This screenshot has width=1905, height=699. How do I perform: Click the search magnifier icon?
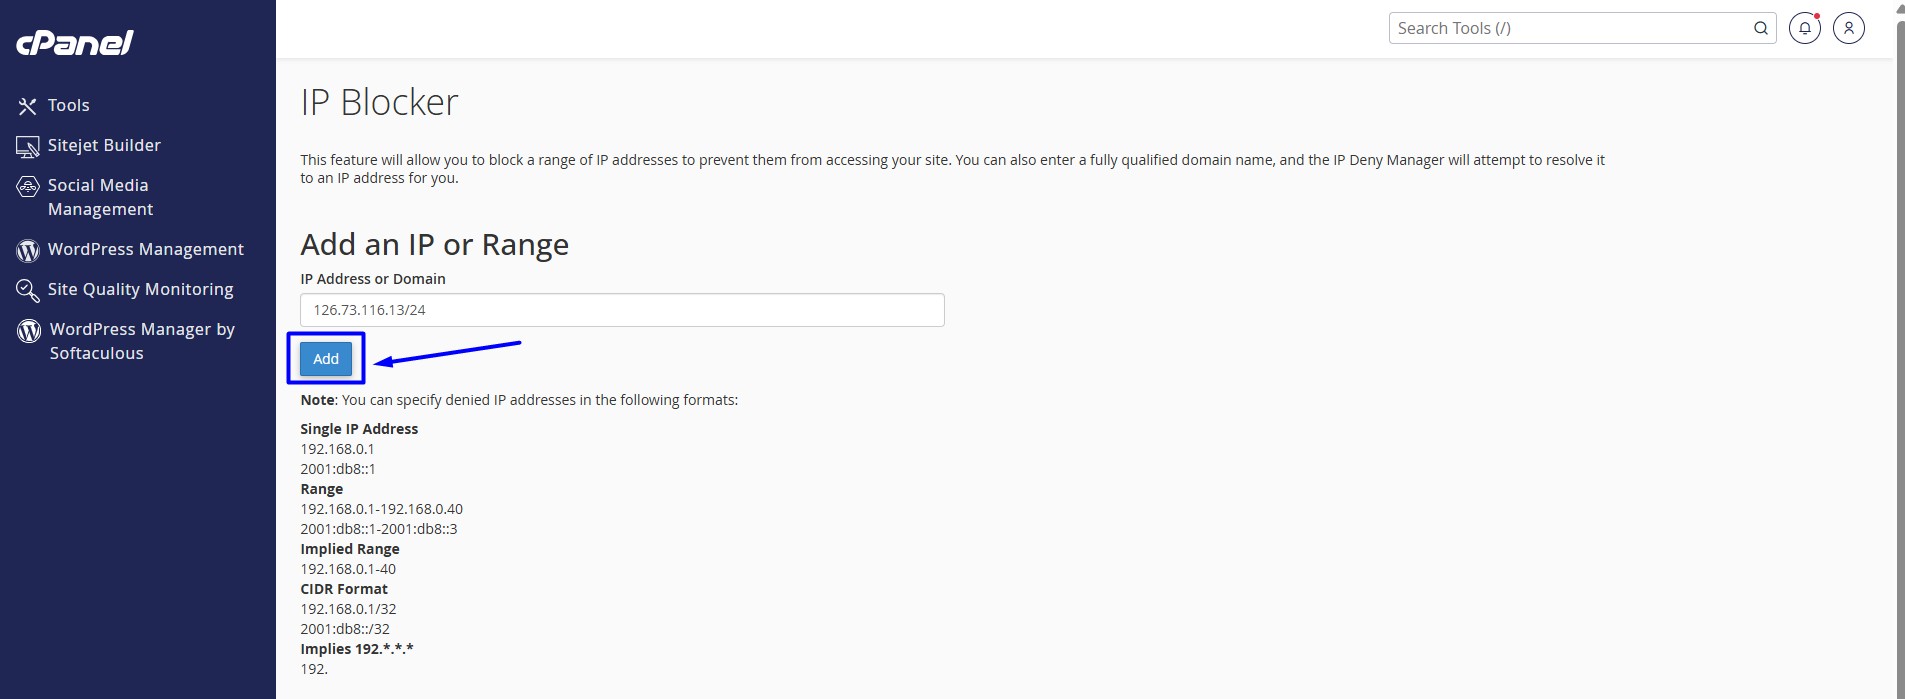pos(1761,28)
